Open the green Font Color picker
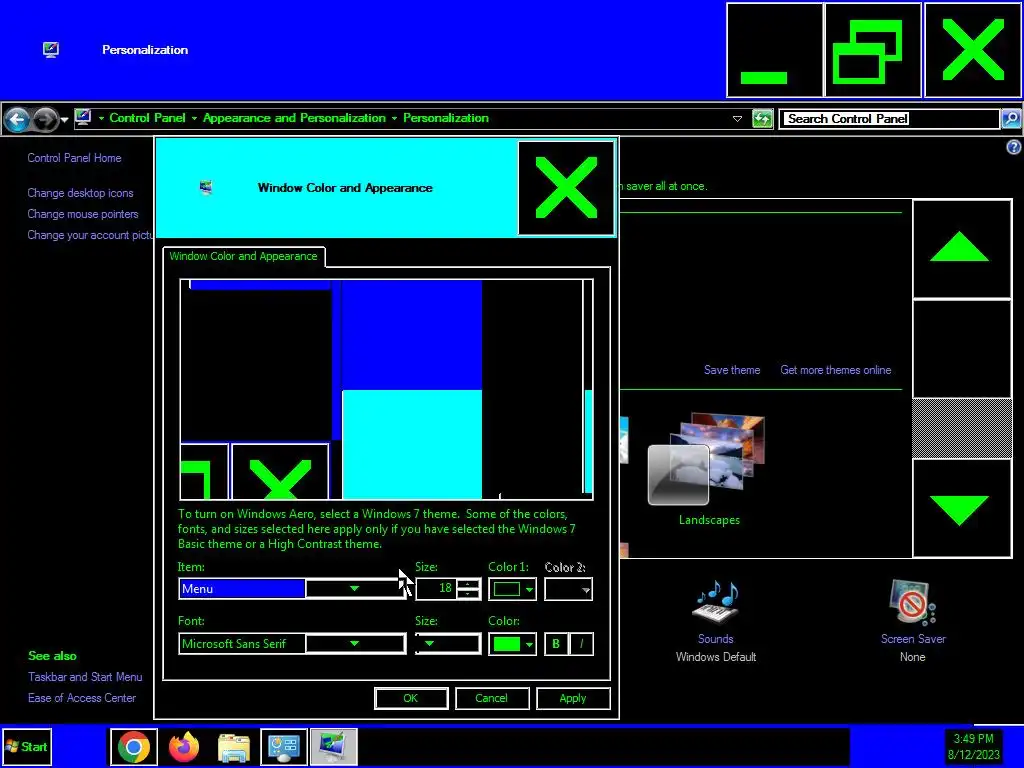Image resolution: width=1024 pixels, height=768 pixels. [x=513, y=644]
